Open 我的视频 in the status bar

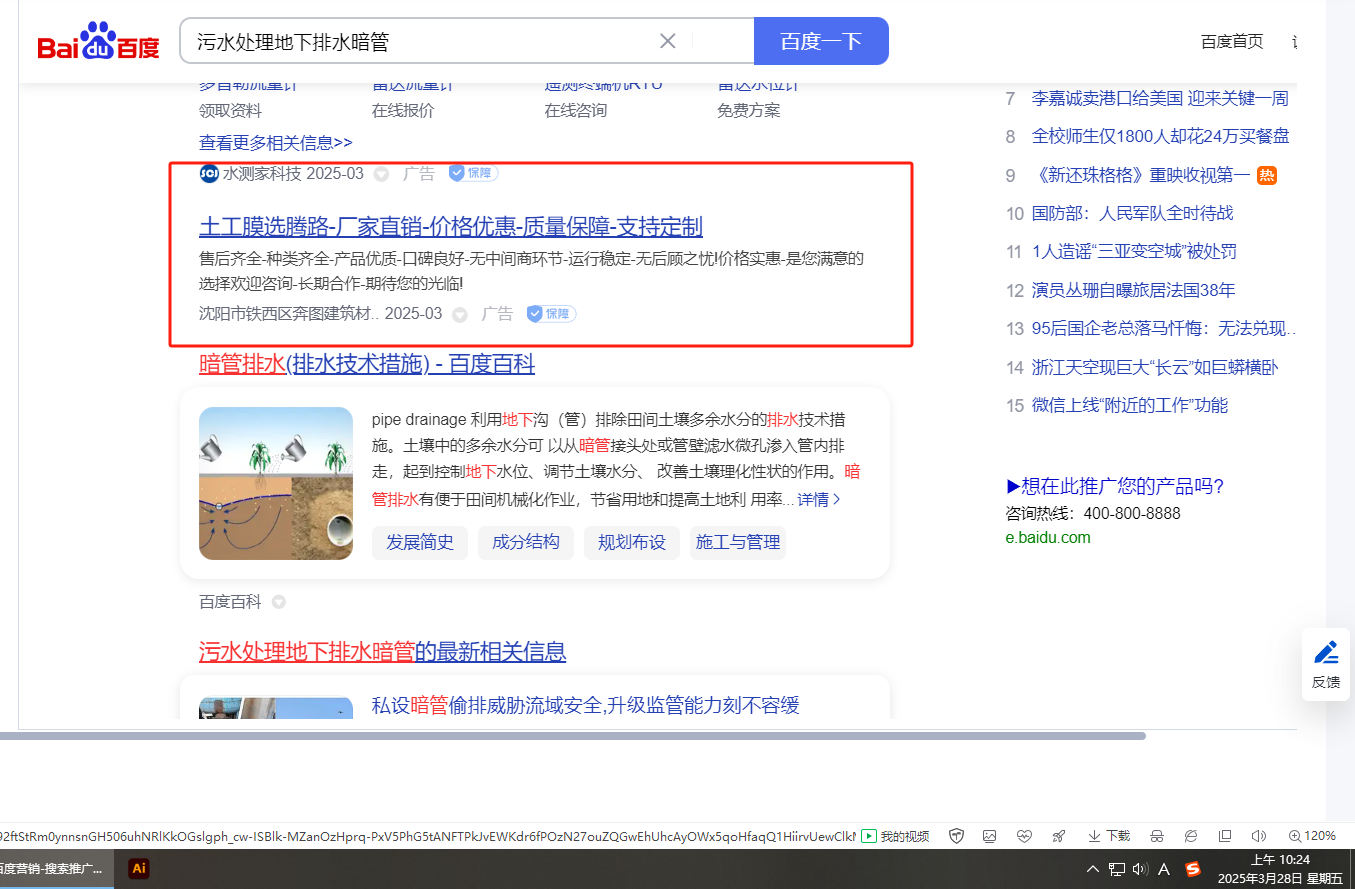click(x=895, y=836)
